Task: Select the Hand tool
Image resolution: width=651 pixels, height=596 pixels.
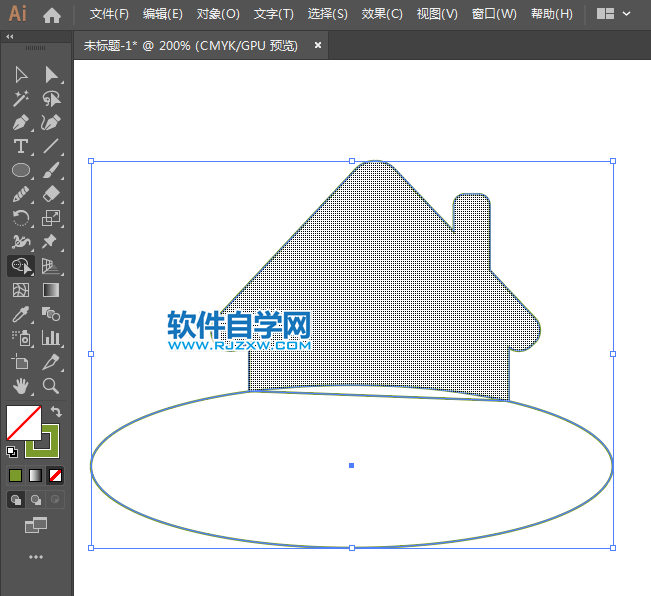Action: pyautogui.click(x=21, y=386)
